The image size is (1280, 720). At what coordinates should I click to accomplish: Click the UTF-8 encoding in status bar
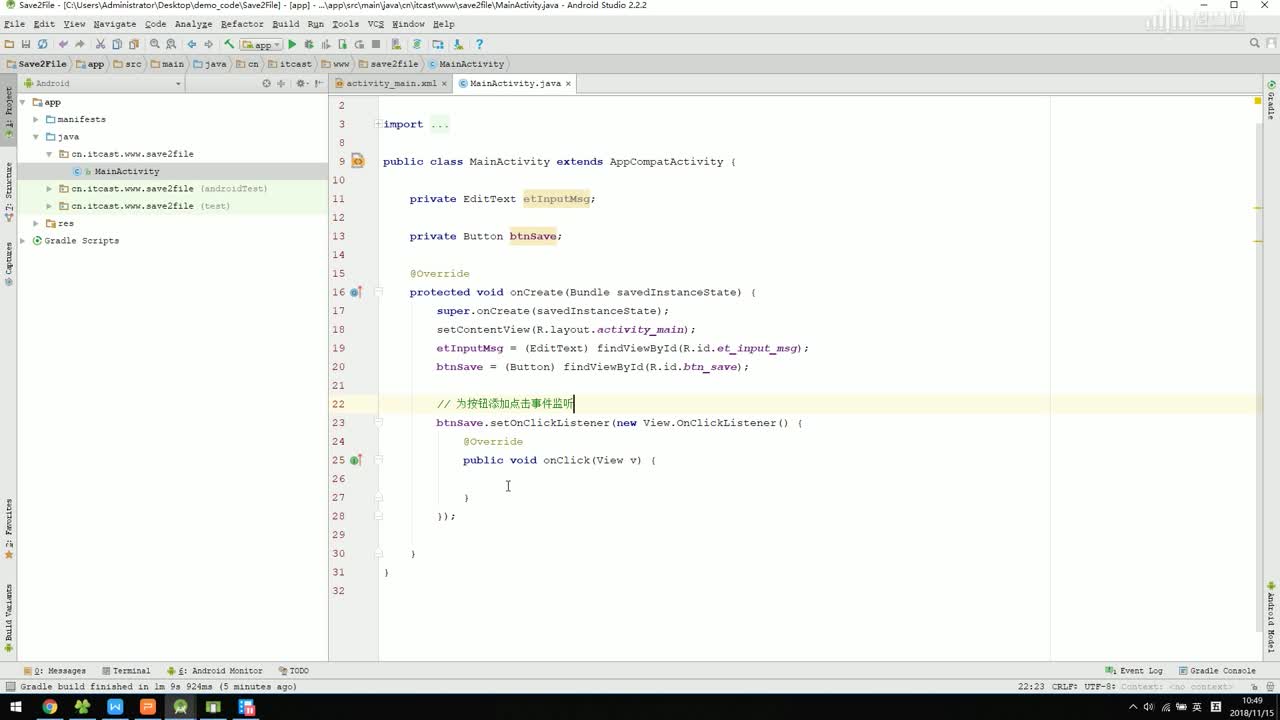coord(1101,687)
